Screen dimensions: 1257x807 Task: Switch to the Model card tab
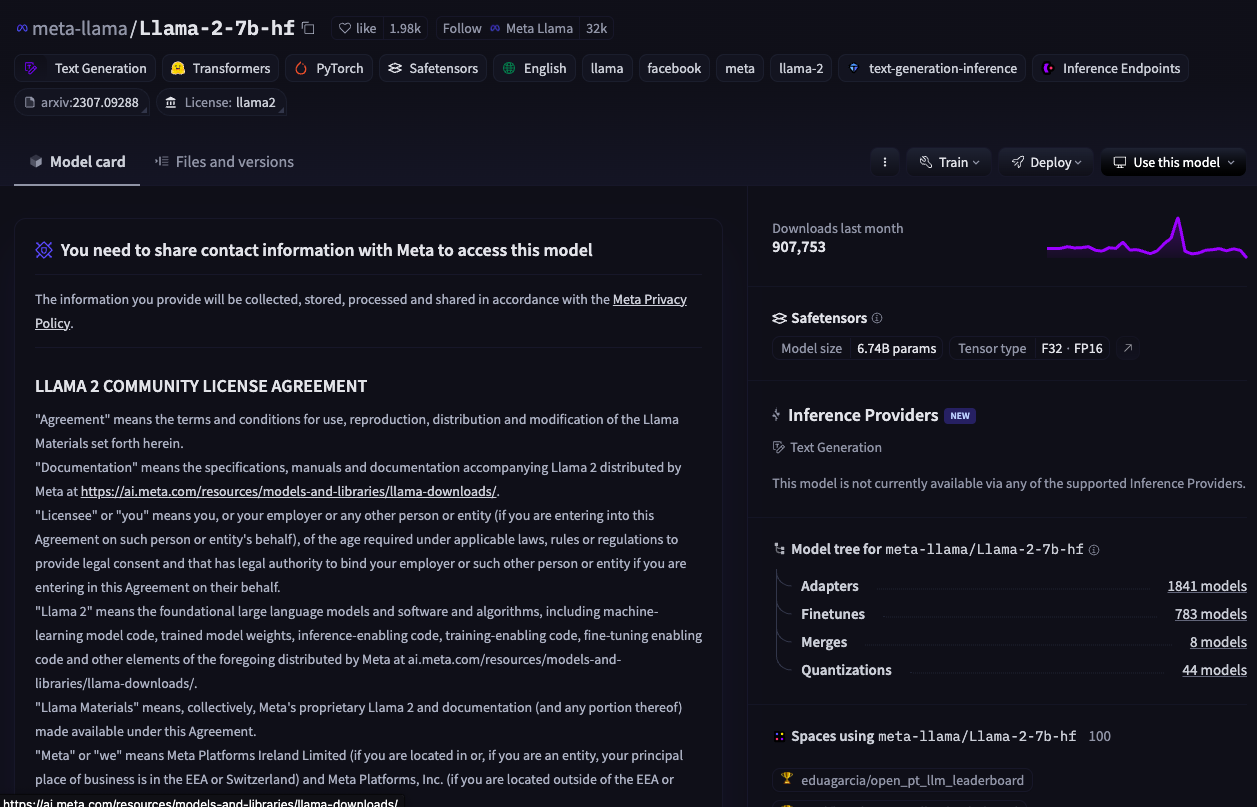[77, 161]
